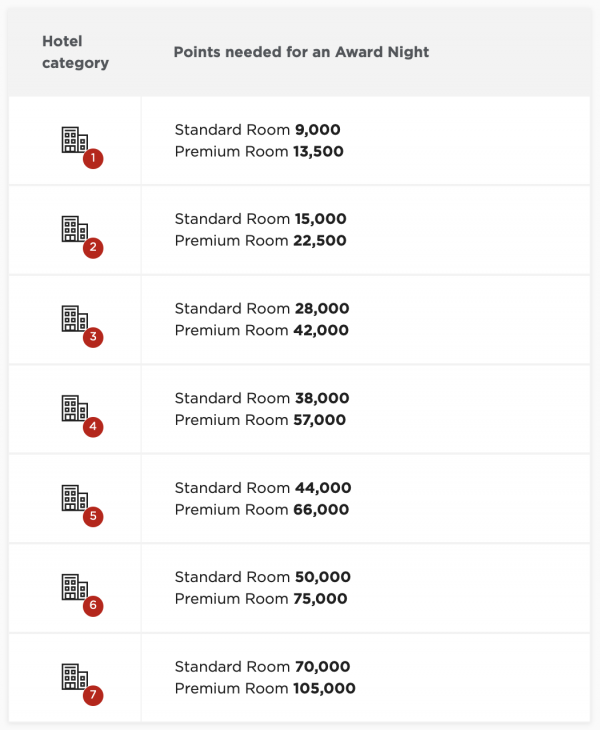Screen dimensions: 600x730
Task: Click Standard Room 38,000 points
Action: pyautogui.click(x=262, y=399)
